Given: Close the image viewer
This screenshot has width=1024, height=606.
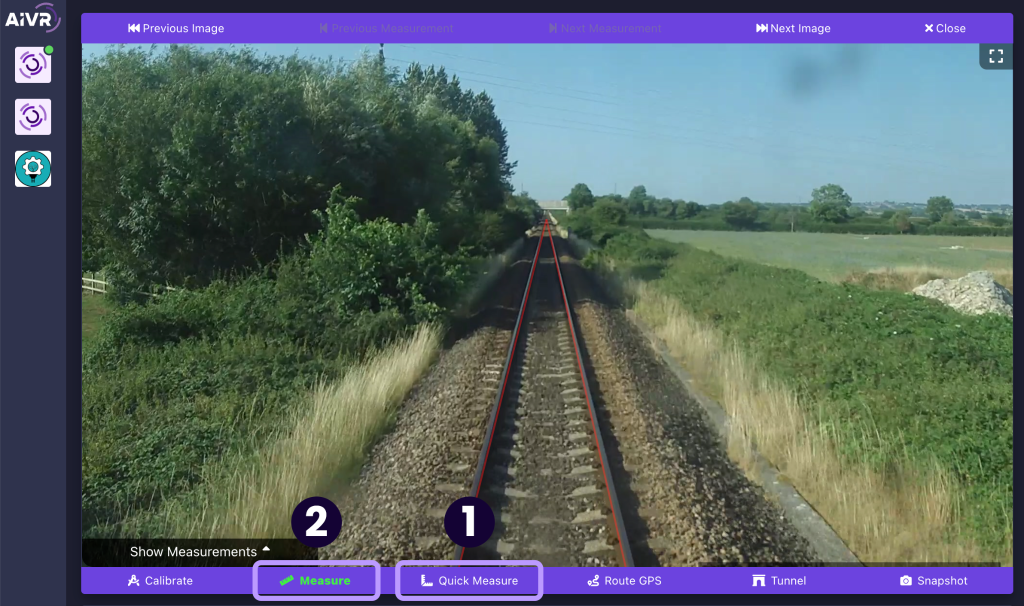Looking at the screenshot, I should tap(944, 28).
